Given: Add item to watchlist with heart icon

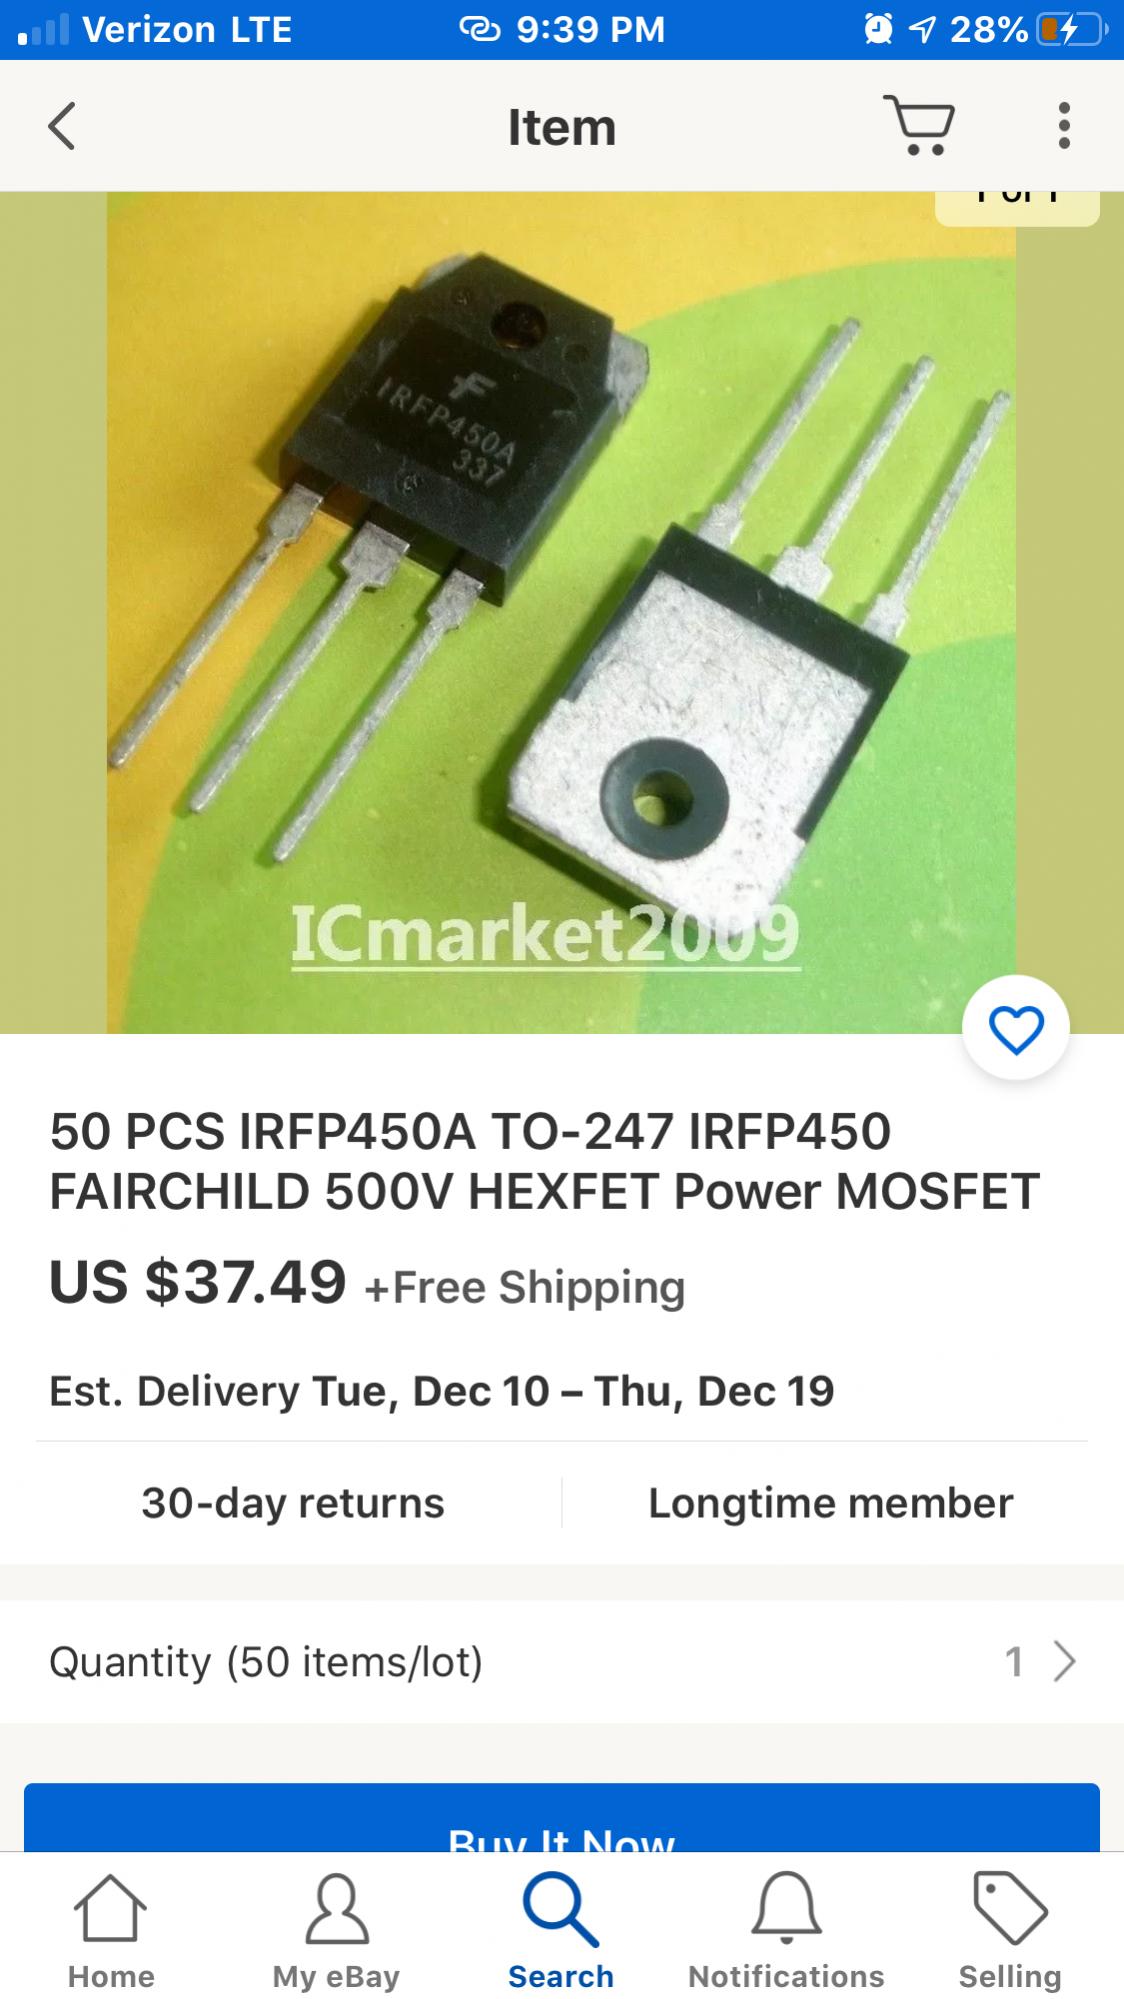Looking at the screenshot, I should pos(1016,1029).
